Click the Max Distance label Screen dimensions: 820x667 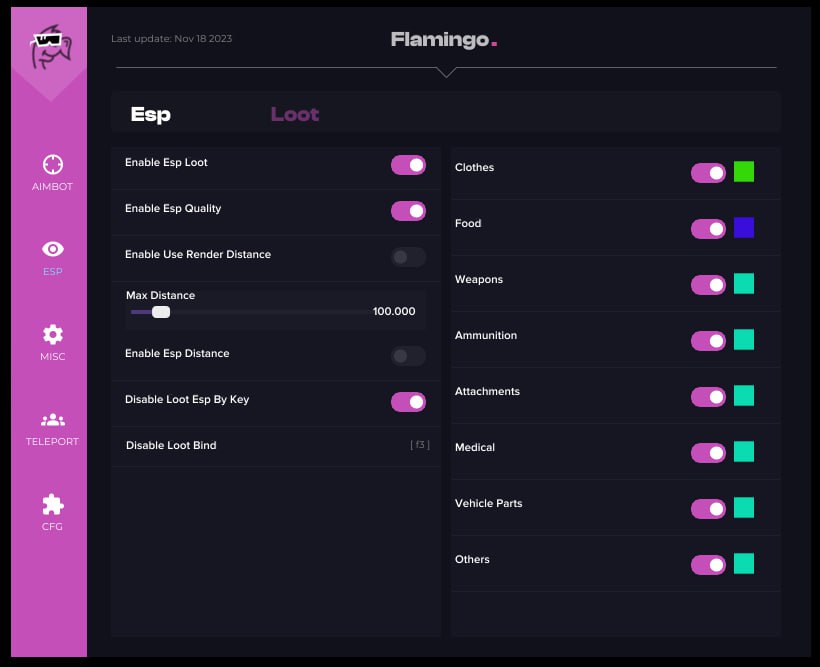[161, 295]
